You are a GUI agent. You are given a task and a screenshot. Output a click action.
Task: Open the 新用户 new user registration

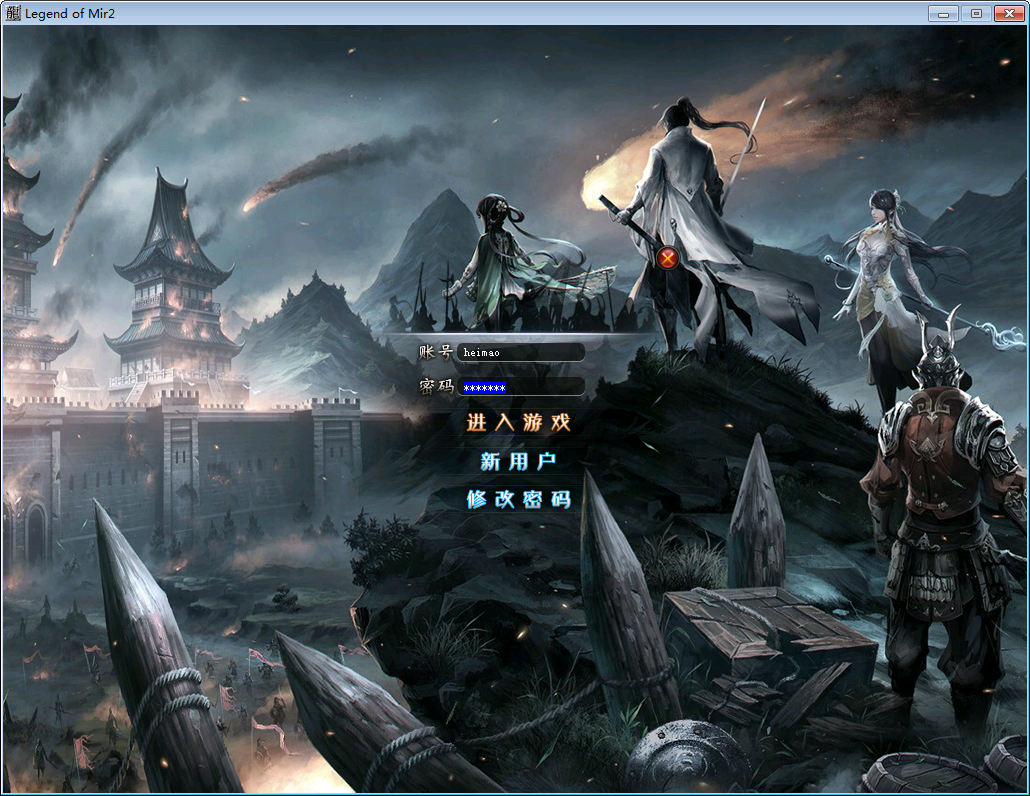[x=518, y=461]
